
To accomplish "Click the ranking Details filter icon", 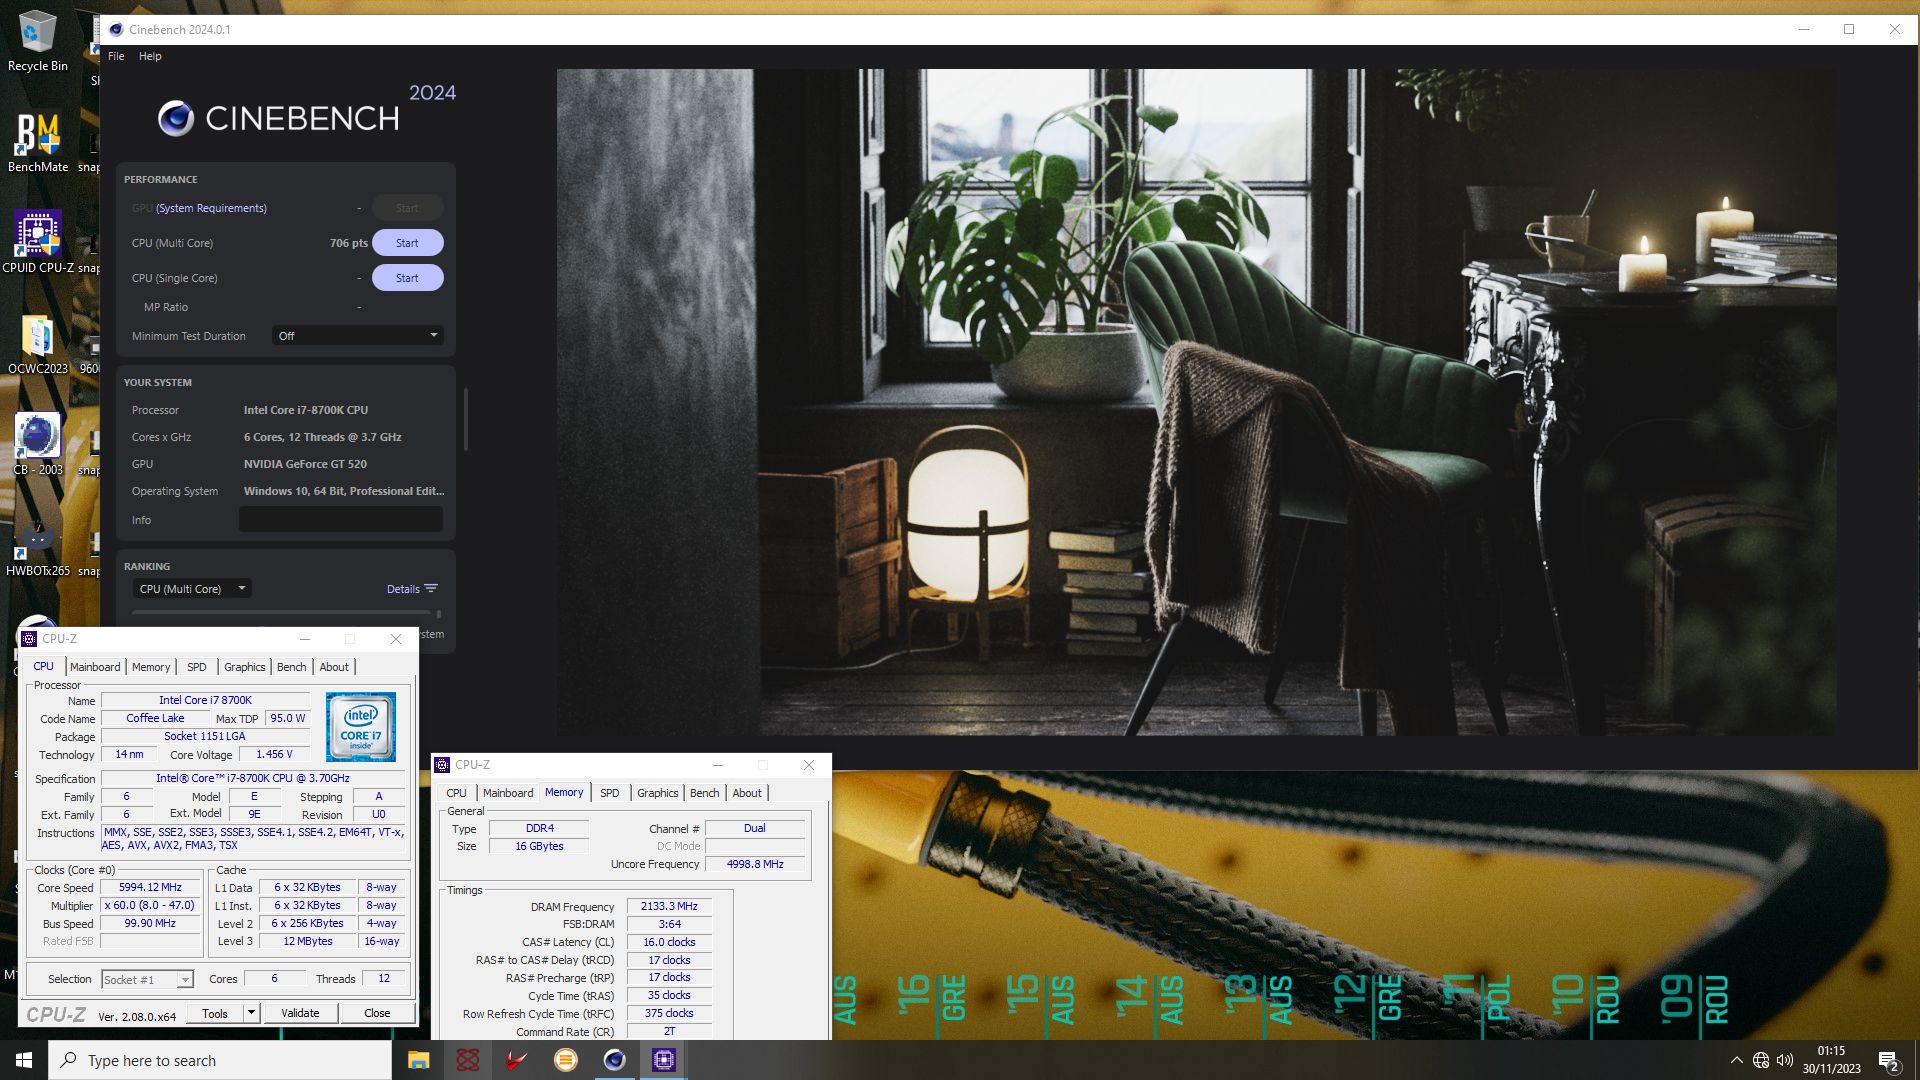I will pyautogui.click(x=431, y=589).
